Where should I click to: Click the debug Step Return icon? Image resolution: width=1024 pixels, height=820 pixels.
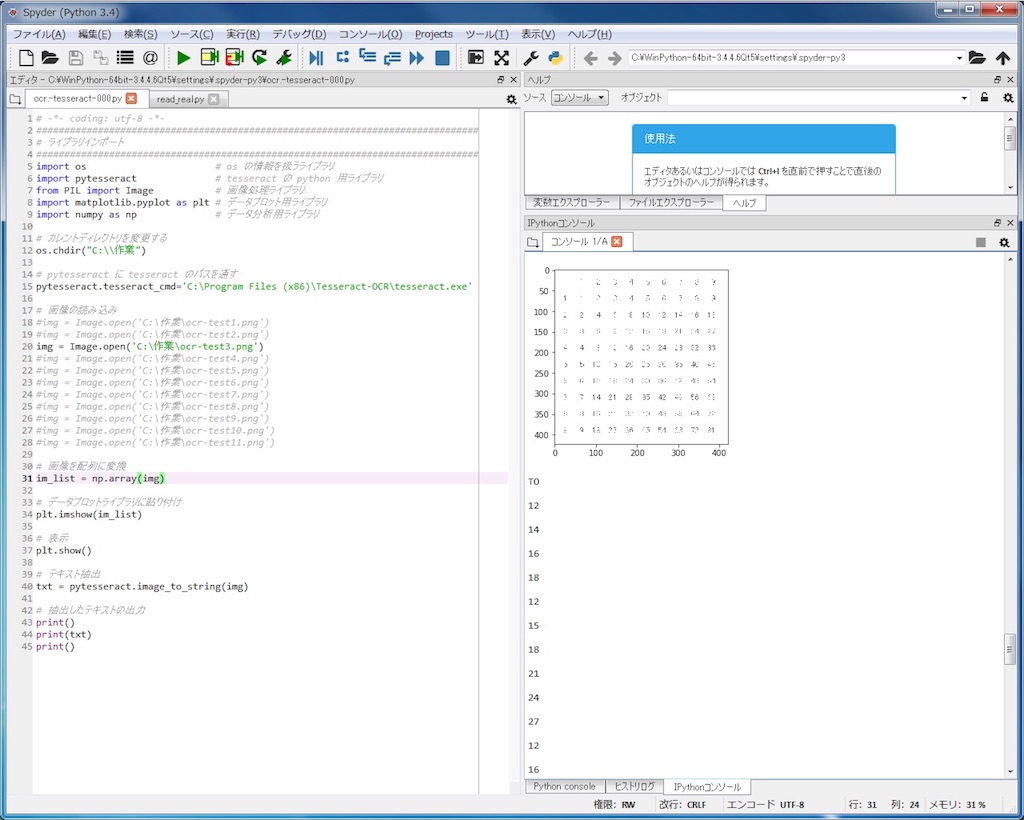click(x=392, y=58)
